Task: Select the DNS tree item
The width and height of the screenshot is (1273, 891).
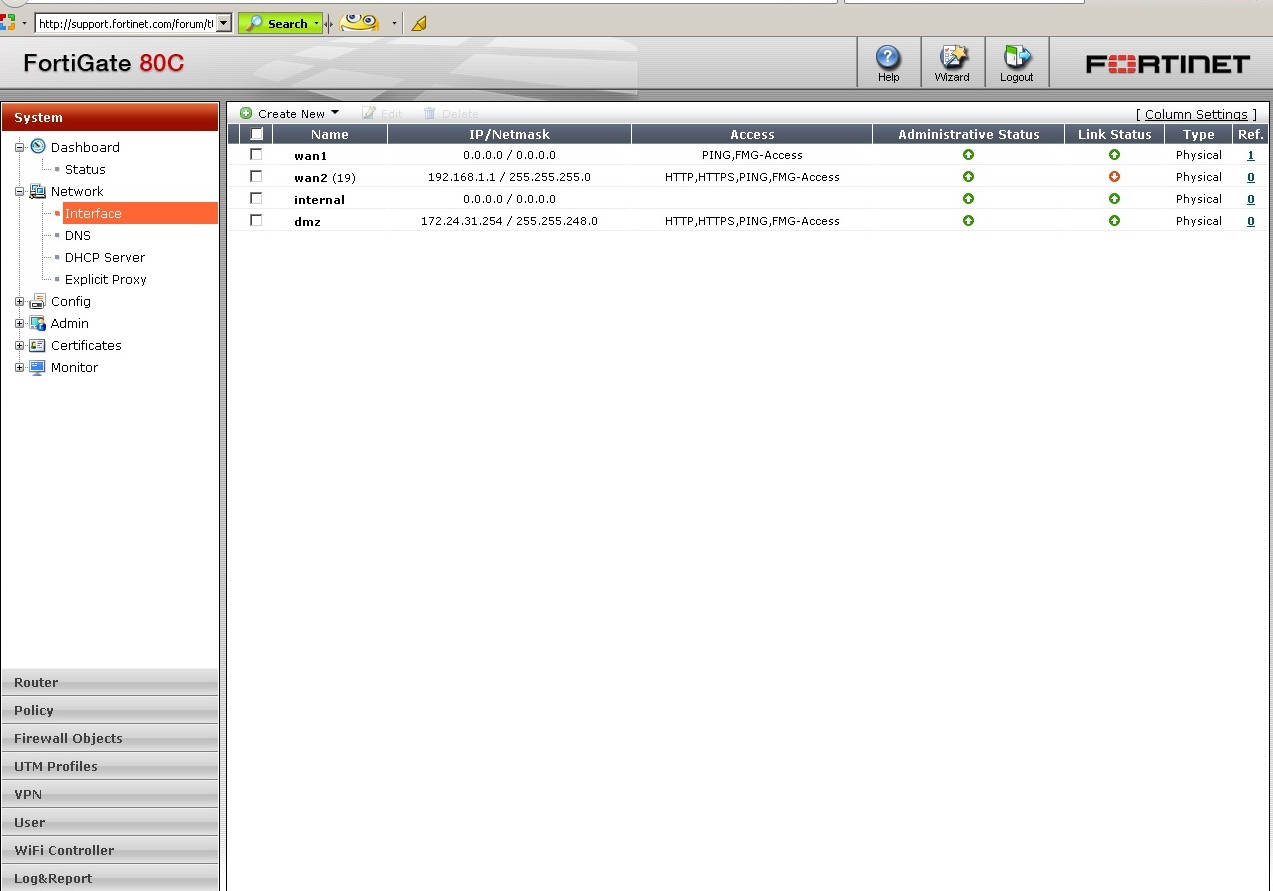Action: (78, 235)
